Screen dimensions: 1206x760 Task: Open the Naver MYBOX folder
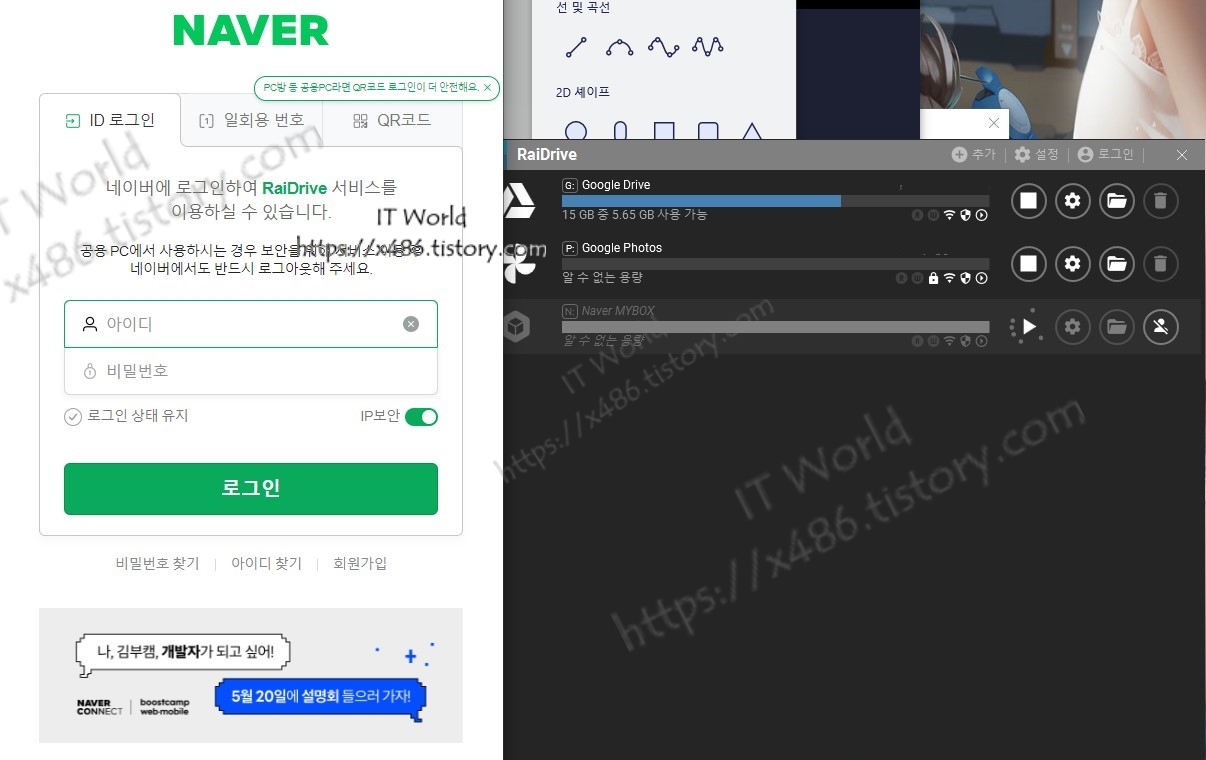[1117, 326]
